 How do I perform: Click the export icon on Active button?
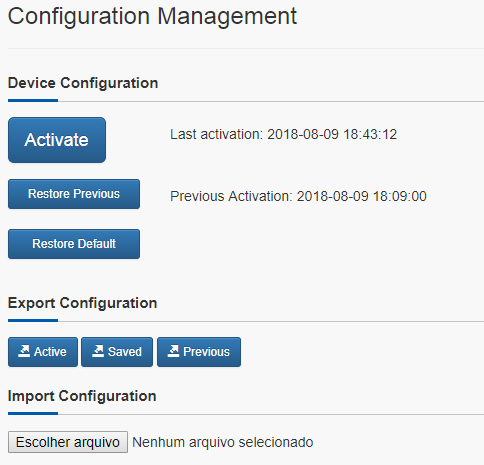point(24,351)
